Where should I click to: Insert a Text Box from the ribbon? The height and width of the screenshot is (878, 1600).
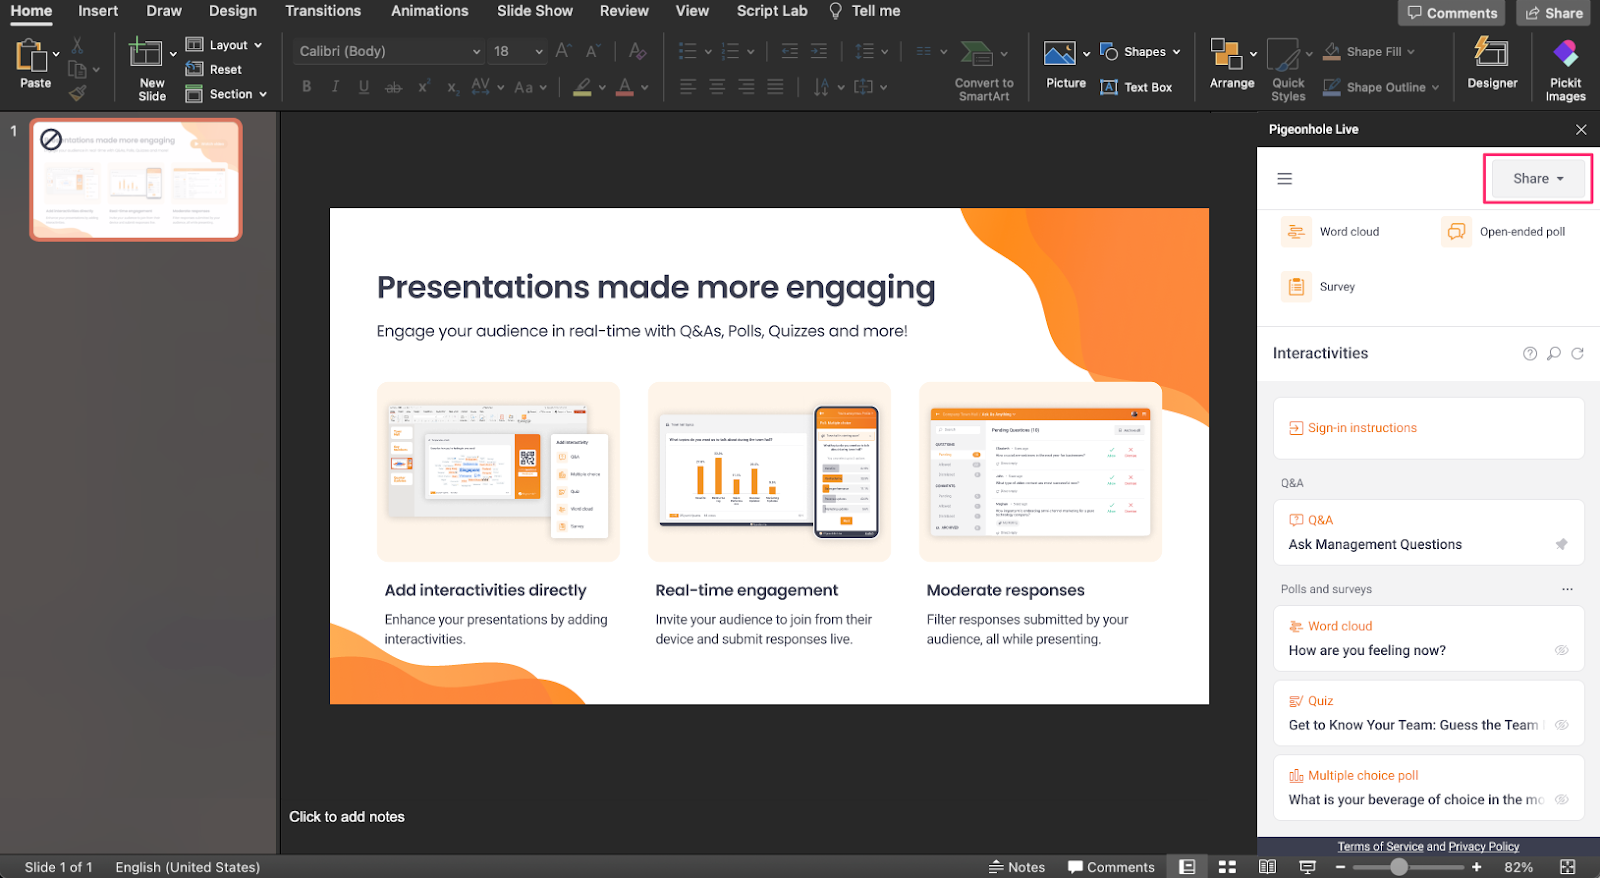(x=1136, y=88)
